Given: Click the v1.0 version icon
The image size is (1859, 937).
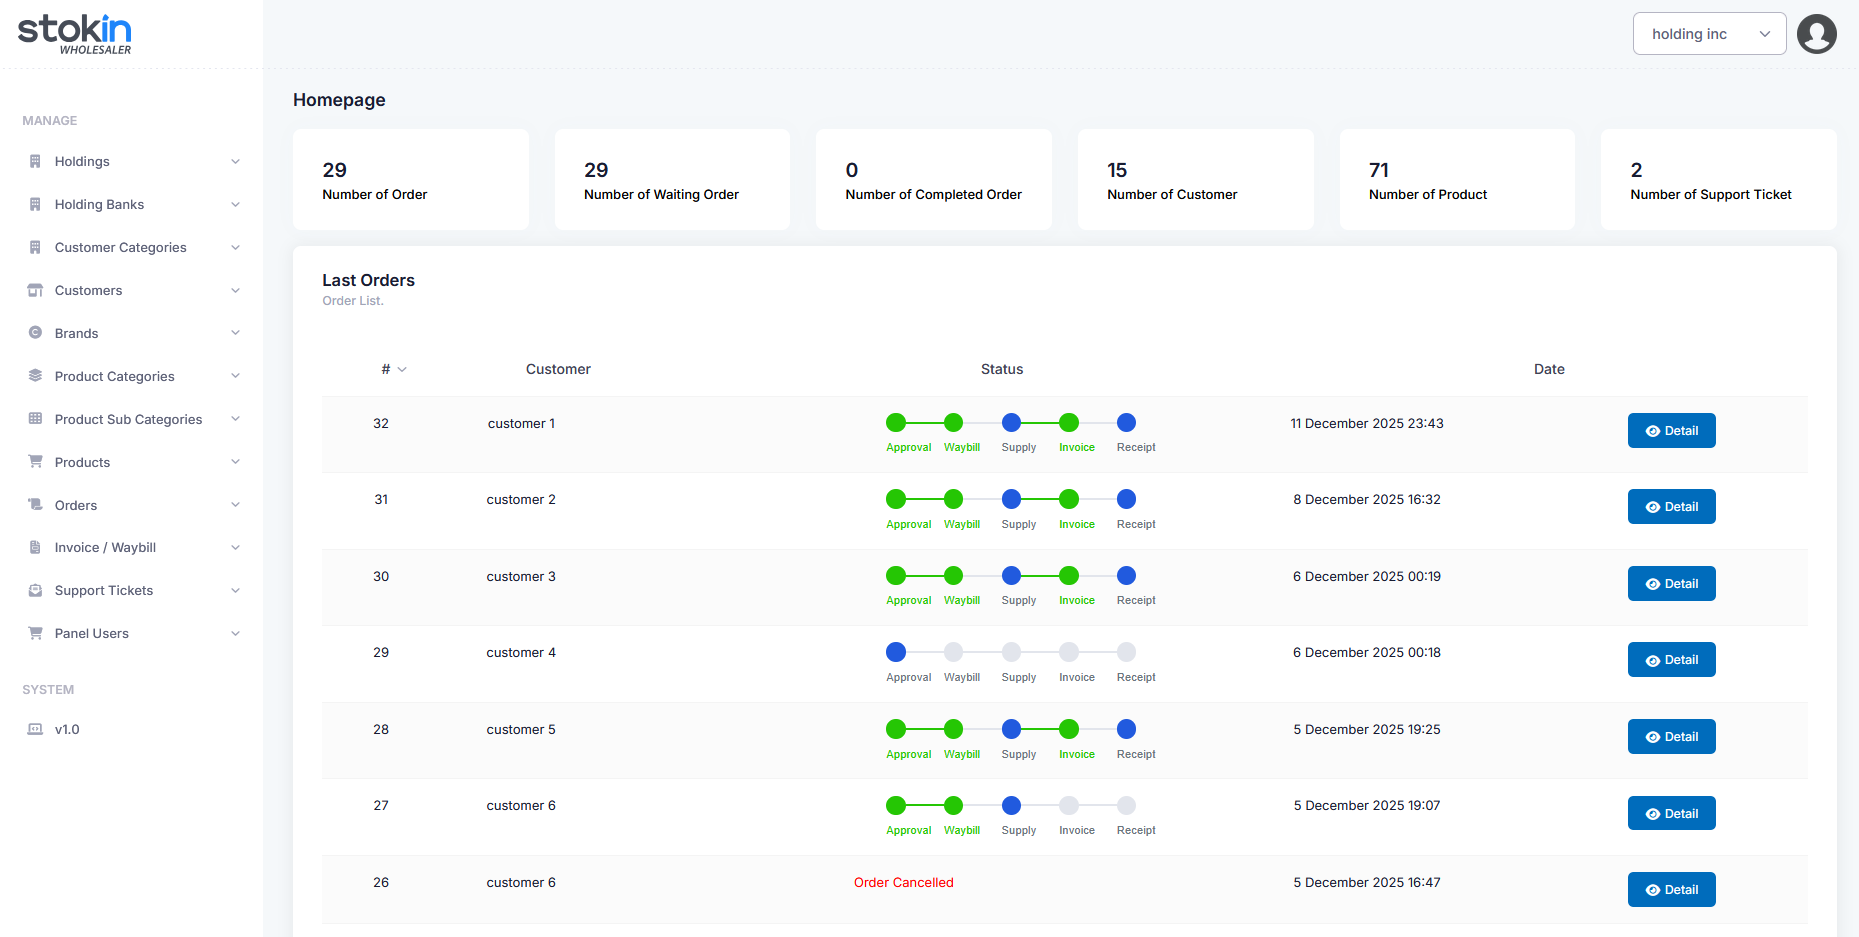Looking at the screenshot, I should point(35,730).
